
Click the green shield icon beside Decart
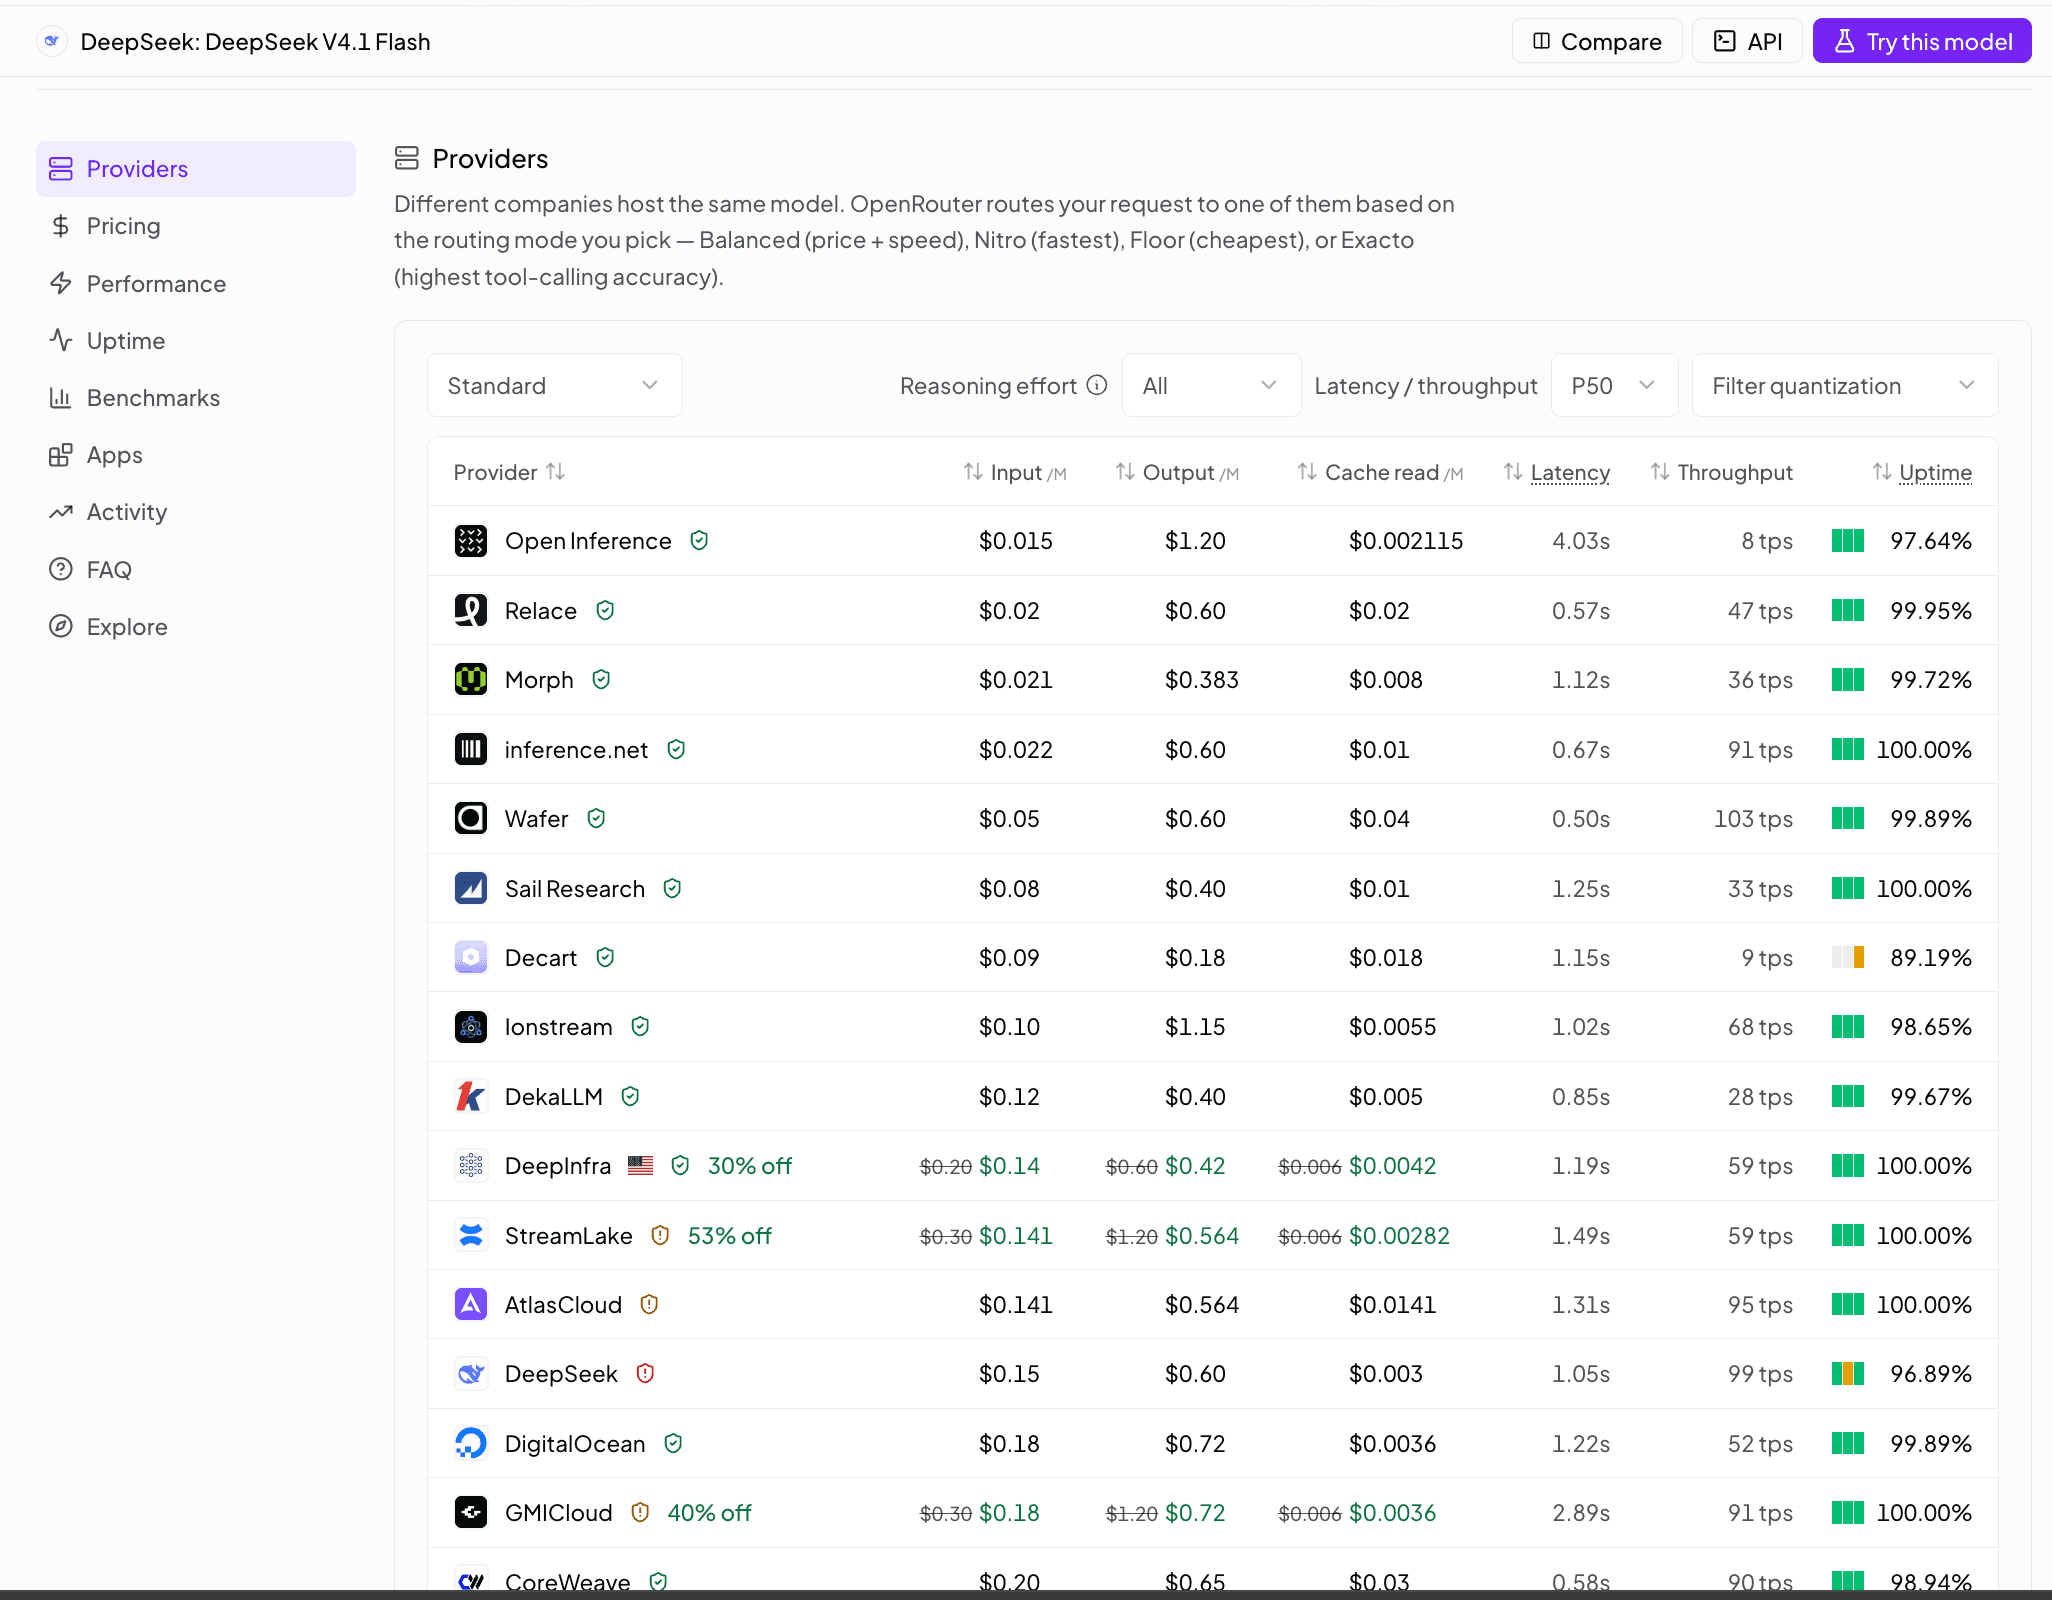605,957
